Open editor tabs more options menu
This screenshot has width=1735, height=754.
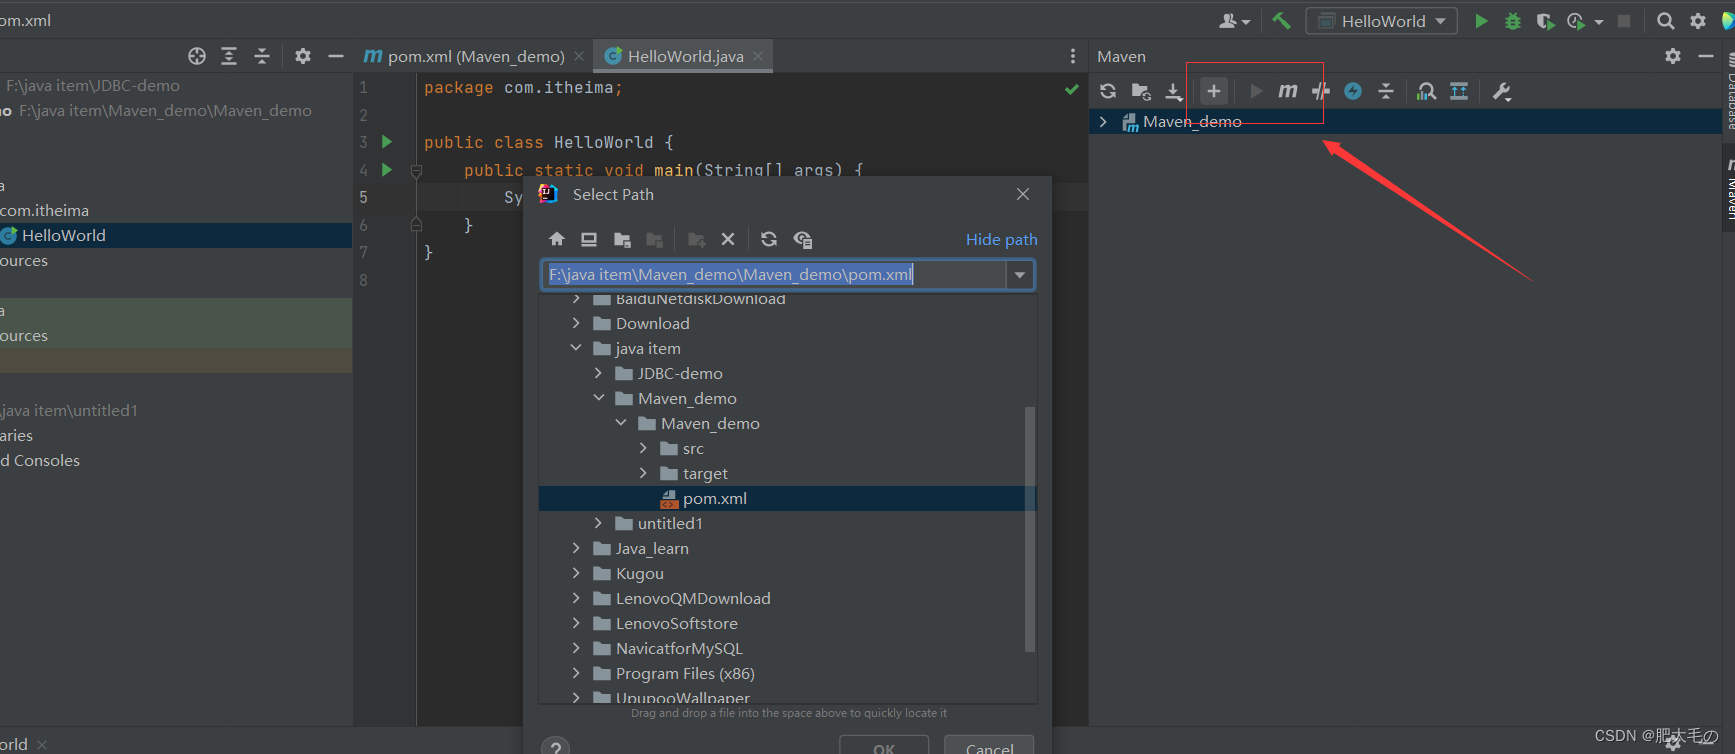coord(1073,56)
